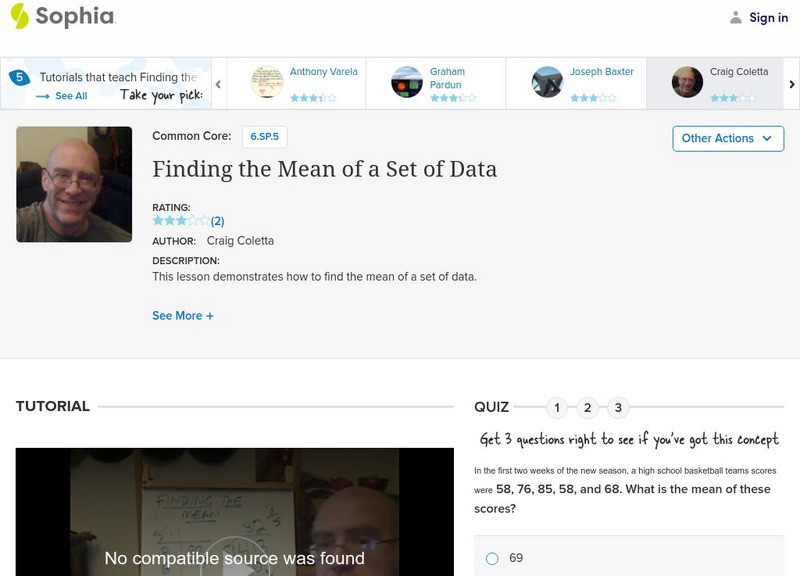Click the Sign in user icon
This screenshot has height=576, width=800.
click(x=736, y=17)
